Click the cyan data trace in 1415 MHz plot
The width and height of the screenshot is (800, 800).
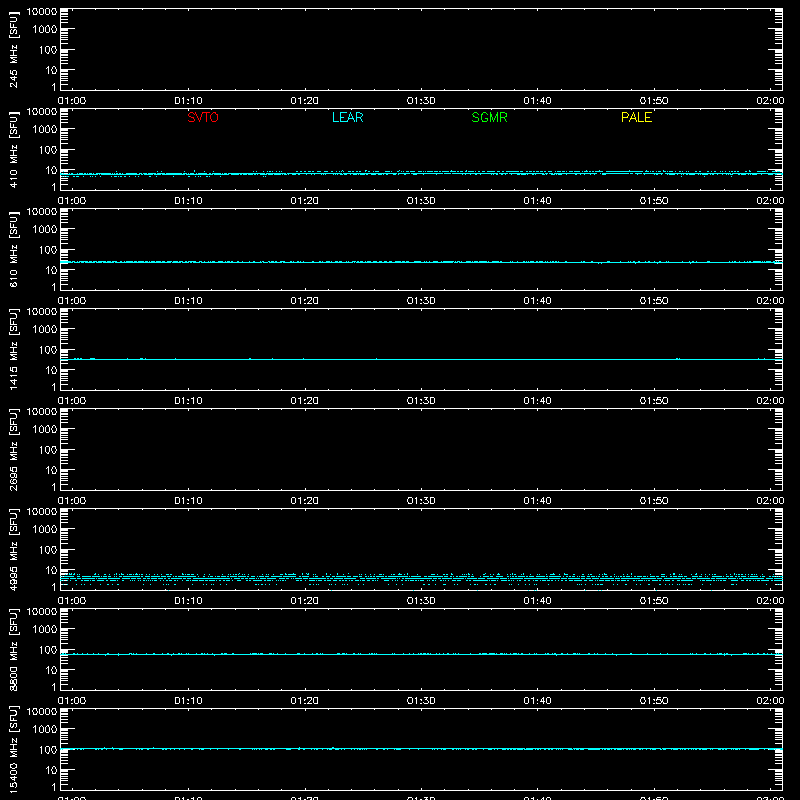coord(421,359)
